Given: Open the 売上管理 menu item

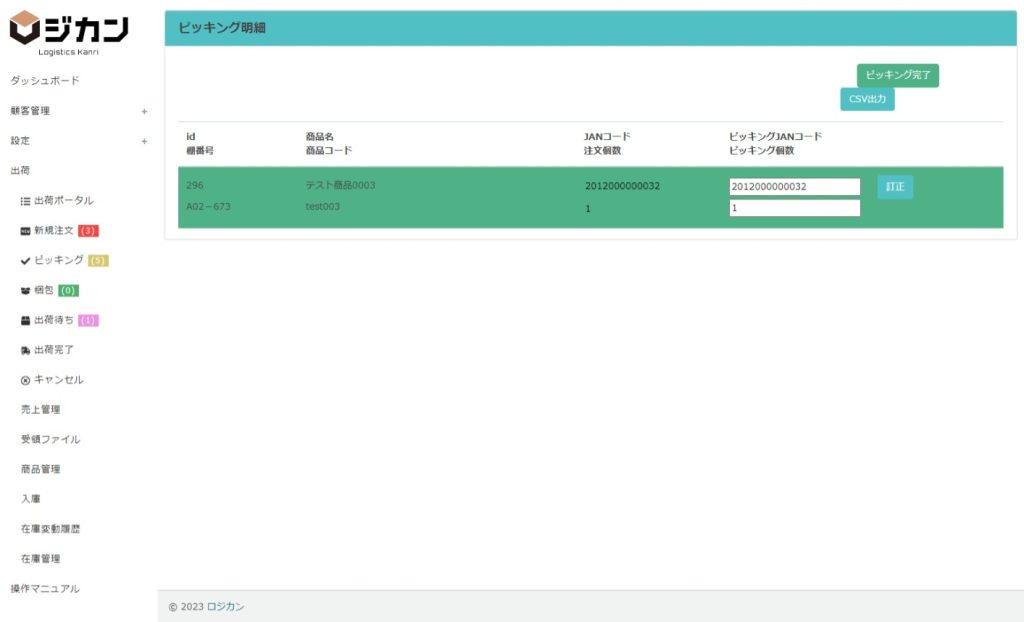Looking at the screenshot, I should pyautogui.click(x=41, y=410).
